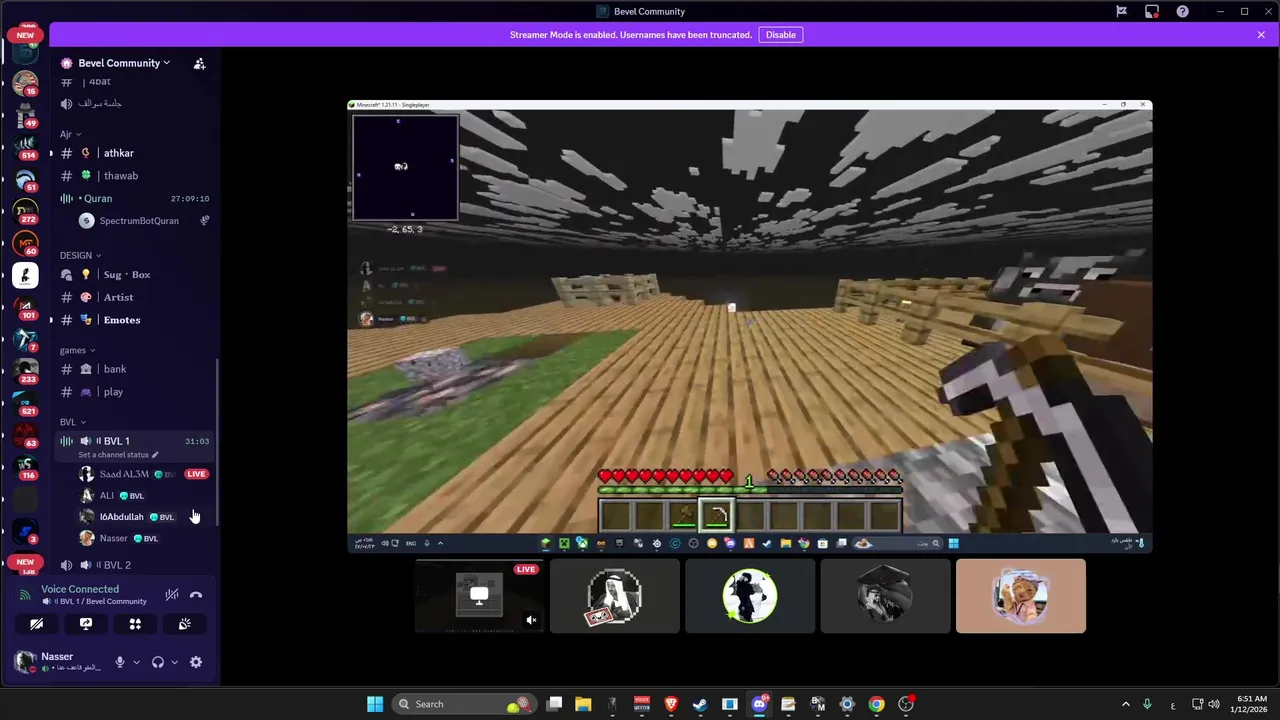
Task: Select live stream thumbnail tile
Action: (480, 596)
